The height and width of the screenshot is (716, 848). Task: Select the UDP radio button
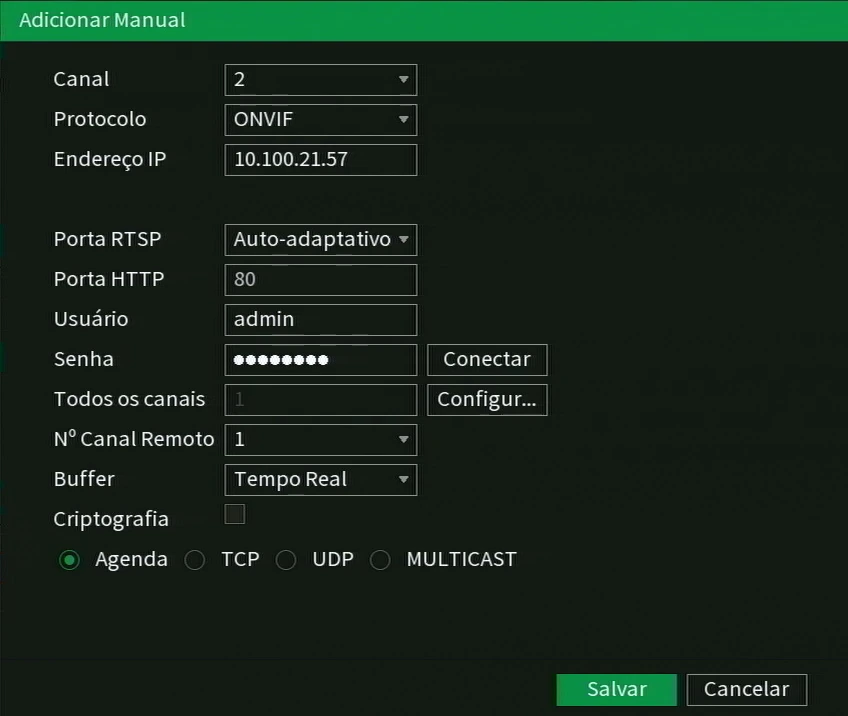point(286,560)
